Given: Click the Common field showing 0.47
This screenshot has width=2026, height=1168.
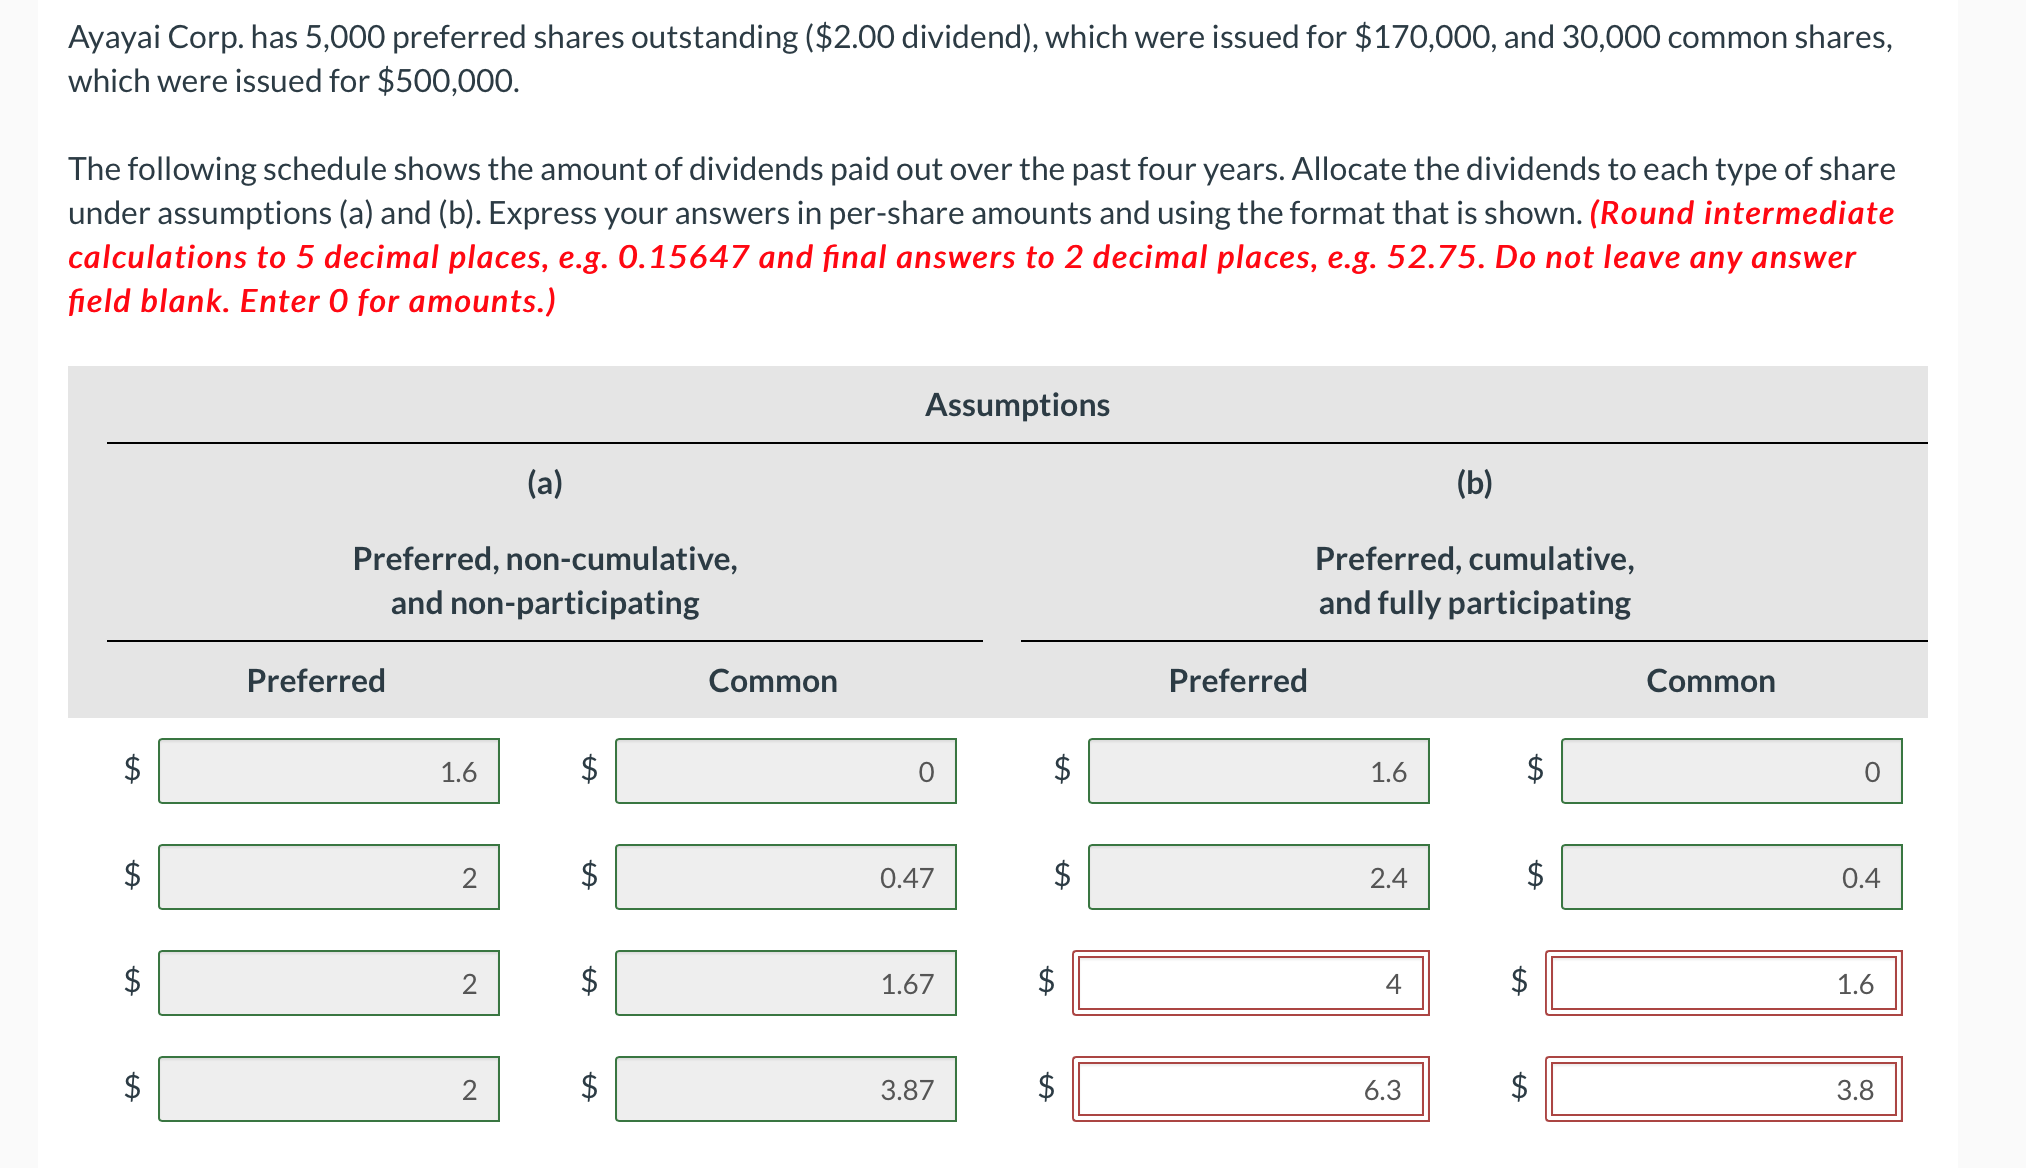Looking at the screenshot, I should (786, 877).
